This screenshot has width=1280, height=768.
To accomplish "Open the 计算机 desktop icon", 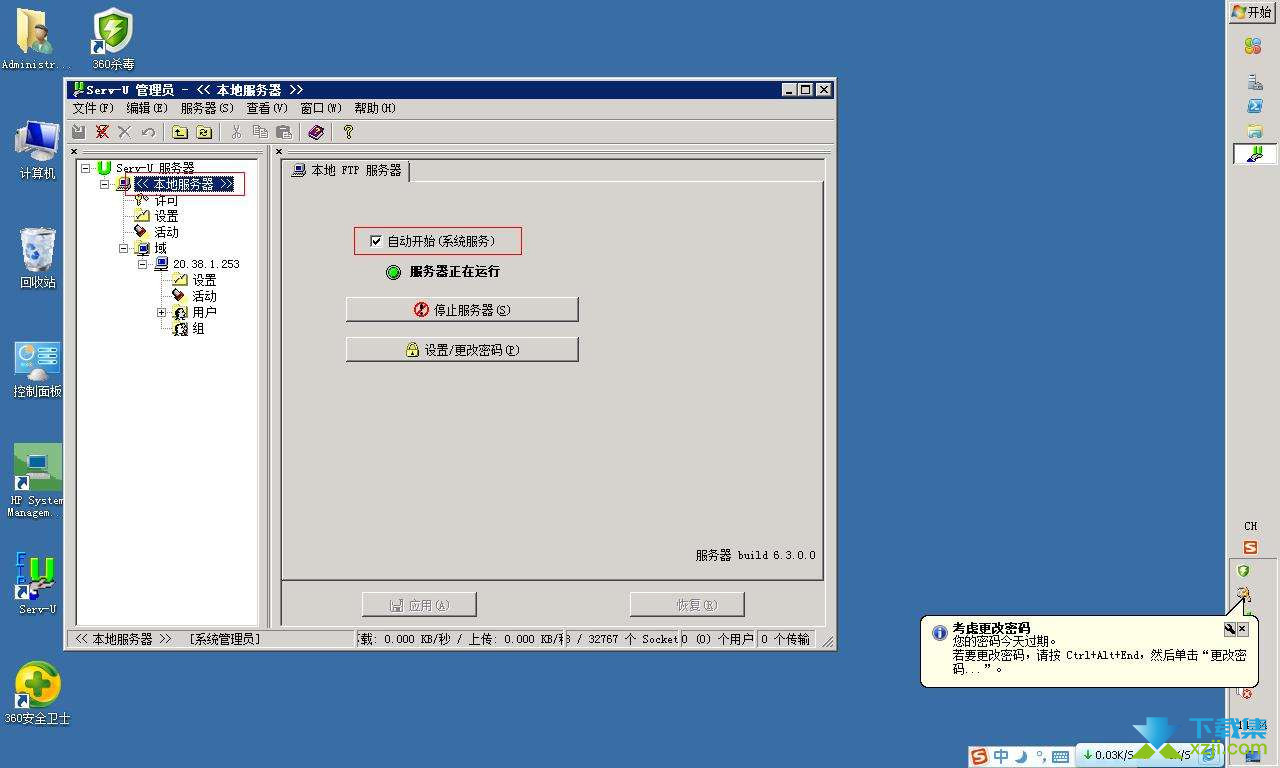I will click(x=38, y=150).
